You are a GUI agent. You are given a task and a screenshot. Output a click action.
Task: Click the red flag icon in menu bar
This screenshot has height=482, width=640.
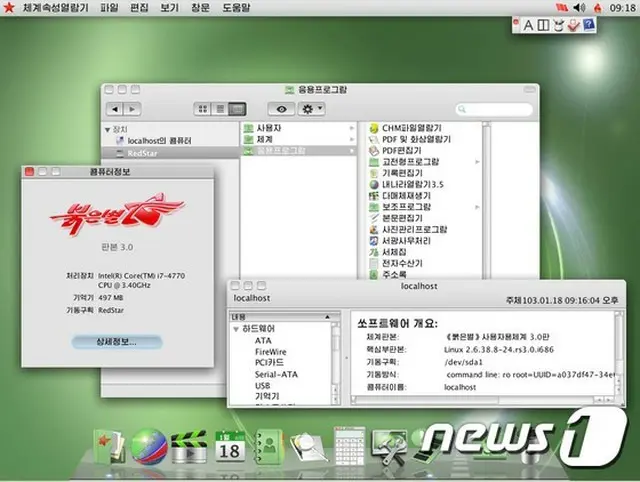click(562, 7)
